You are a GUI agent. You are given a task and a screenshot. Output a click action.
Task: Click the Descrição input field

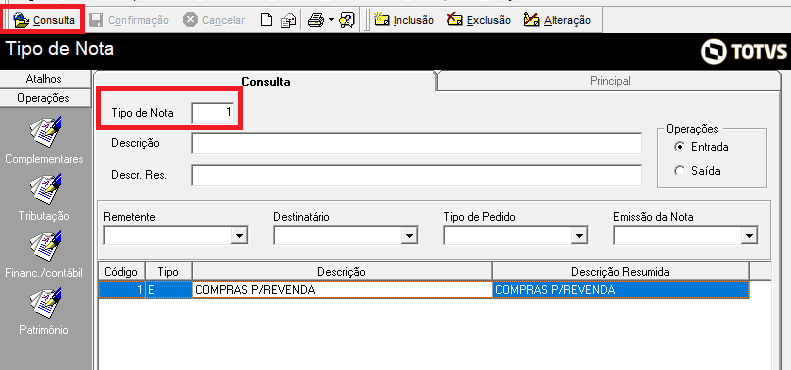click(x=417, y=143)
